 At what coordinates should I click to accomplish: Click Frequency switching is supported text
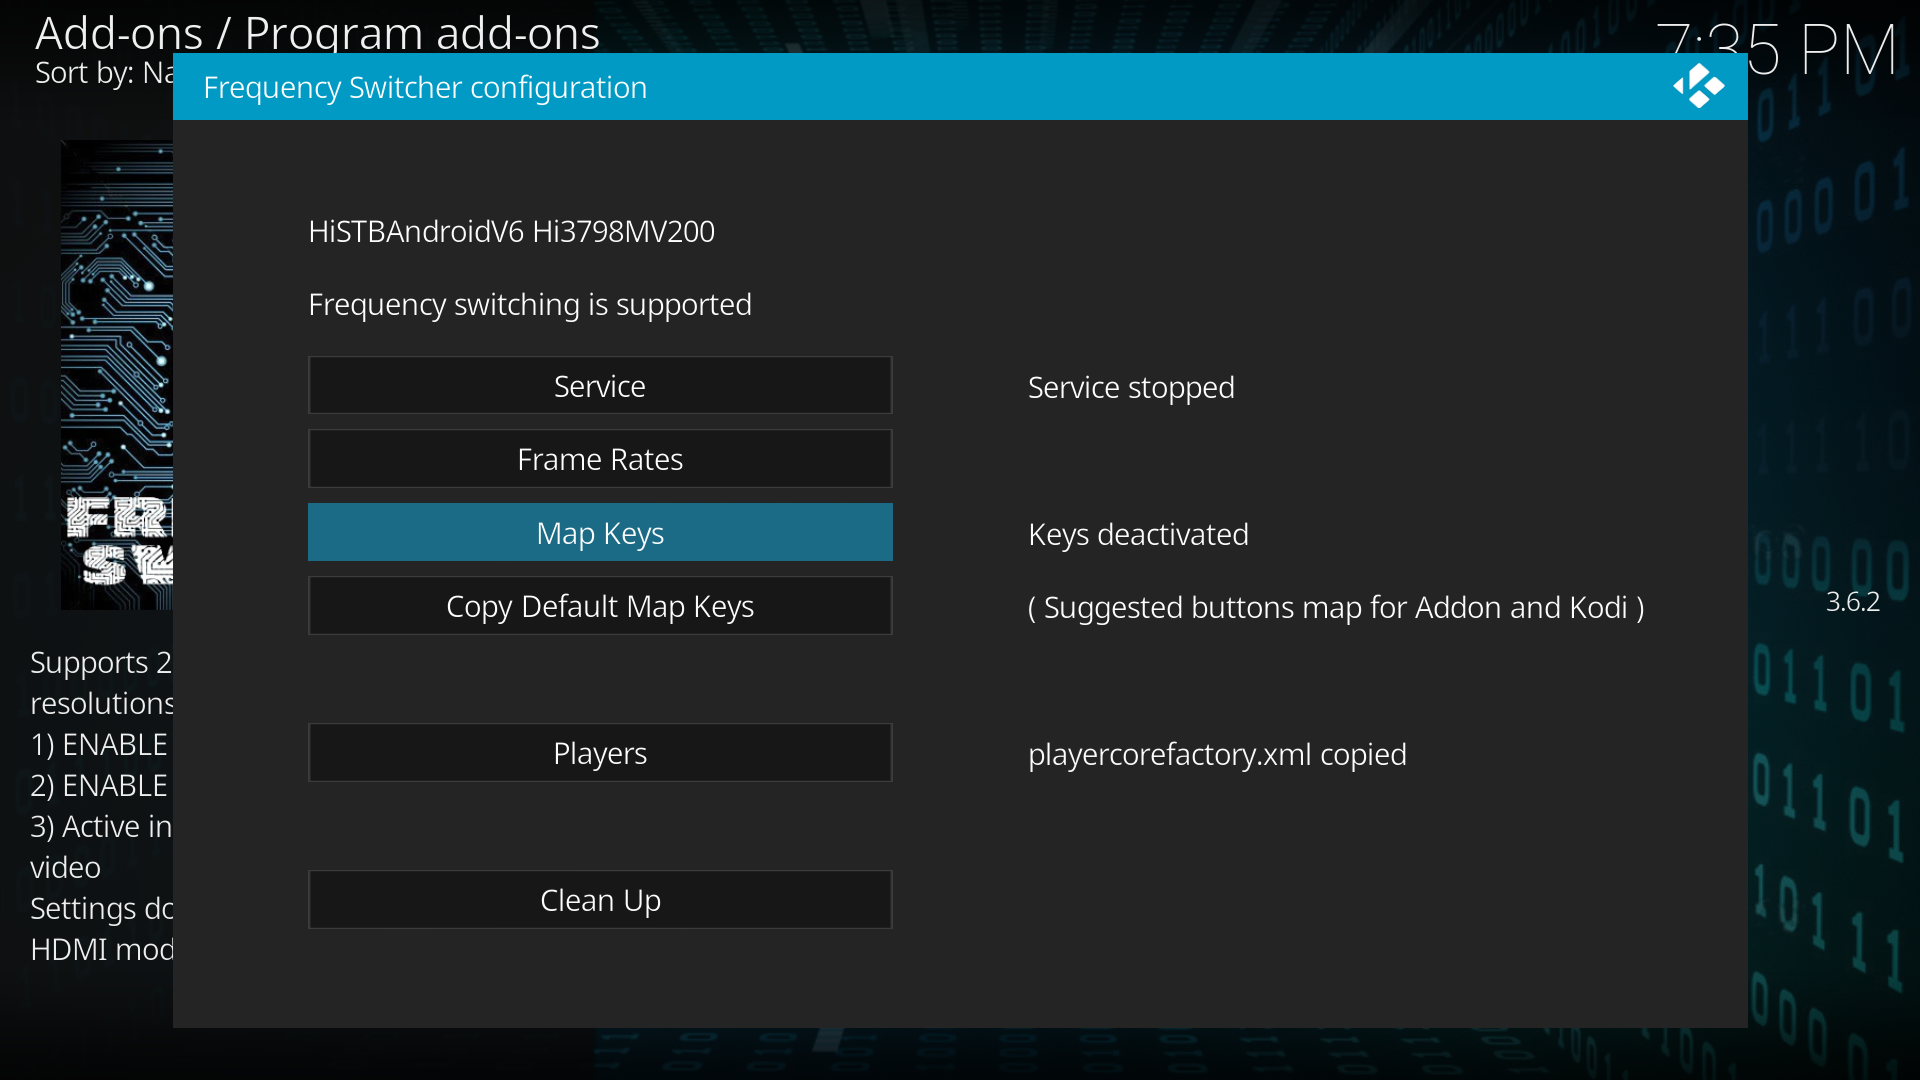coord(530,305)
